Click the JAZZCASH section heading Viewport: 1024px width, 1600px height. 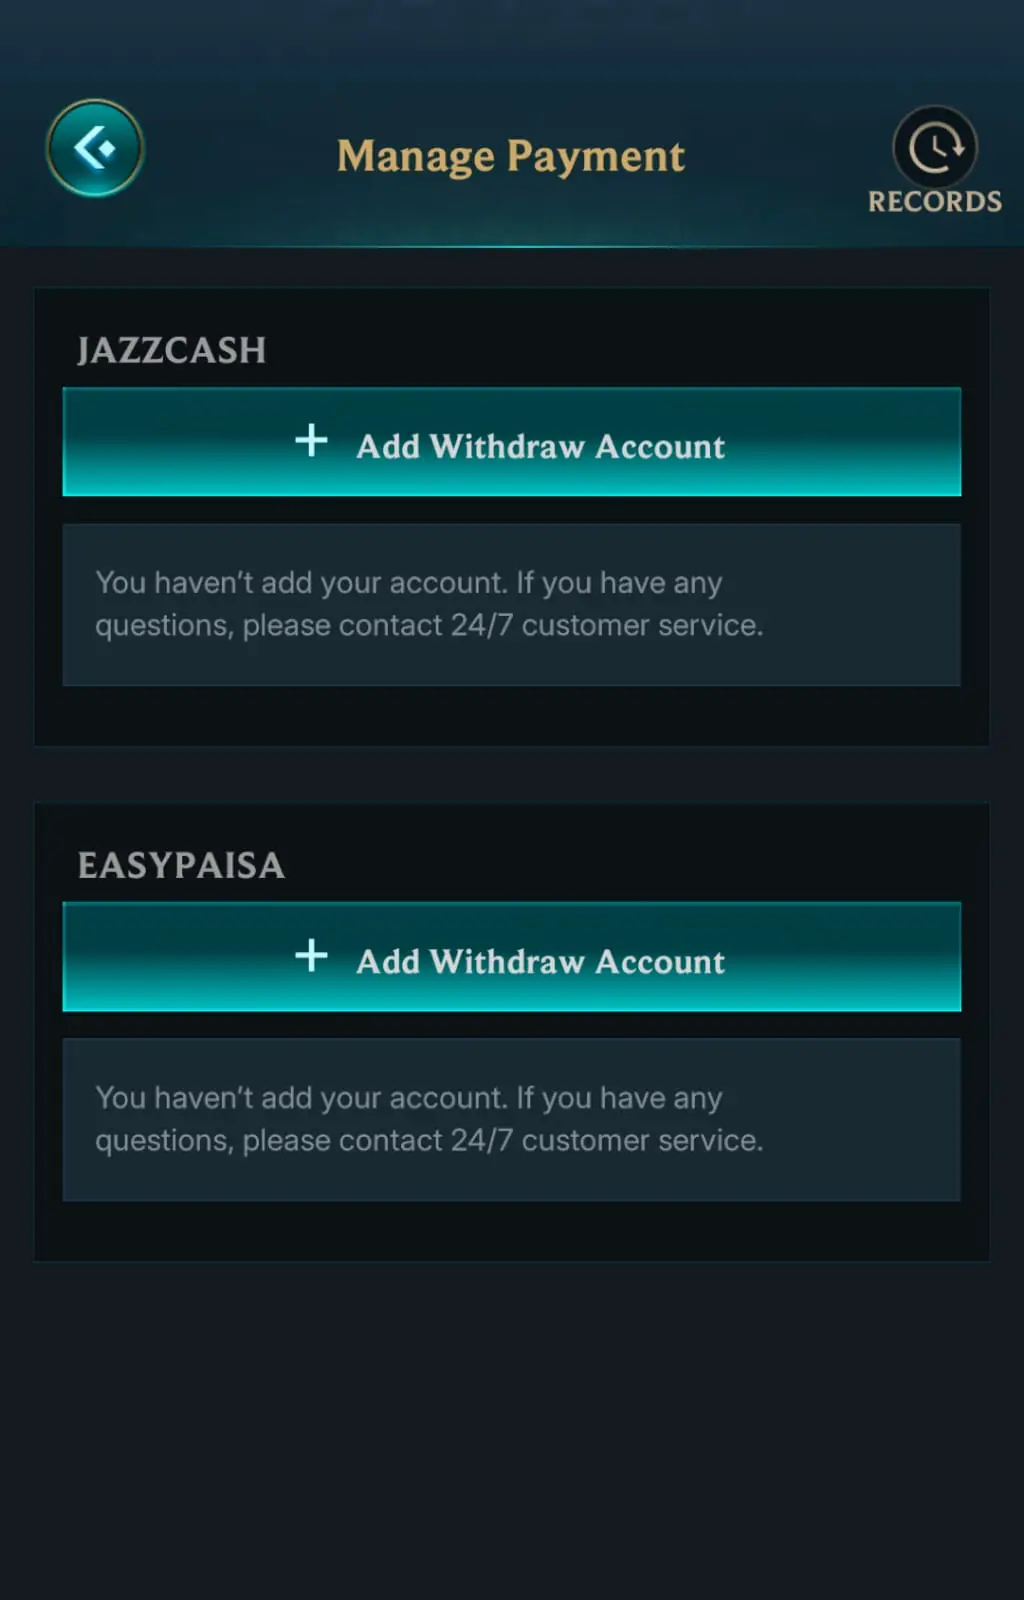(172, 350)
